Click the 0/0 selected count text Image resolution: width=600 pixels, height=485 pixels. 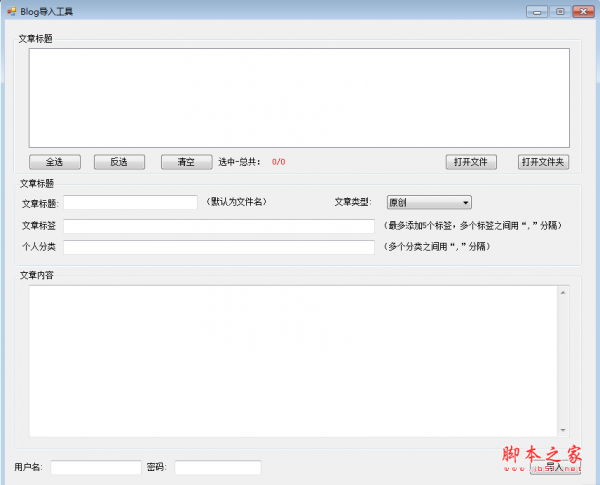coord(279,162)
